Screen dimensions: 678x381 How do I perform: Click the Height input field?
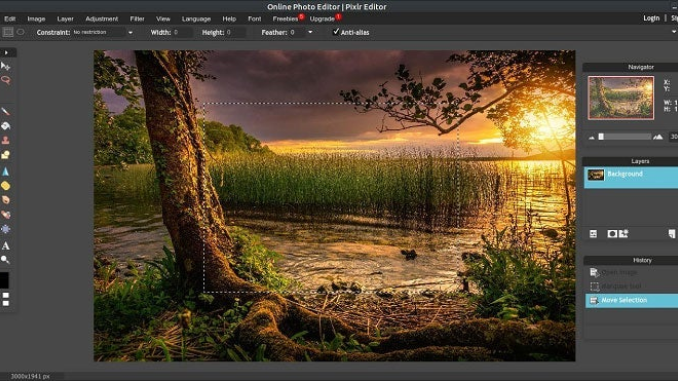(236, 32)
